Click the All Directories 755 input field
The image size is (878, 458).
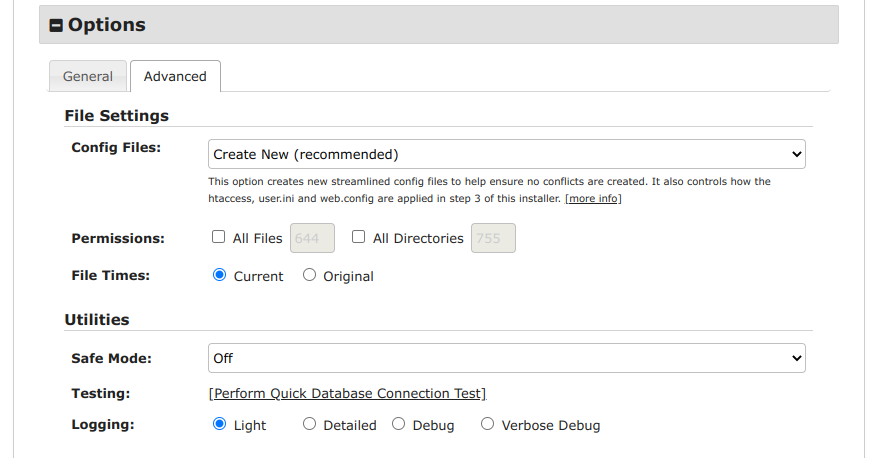[x=493, y=238]
